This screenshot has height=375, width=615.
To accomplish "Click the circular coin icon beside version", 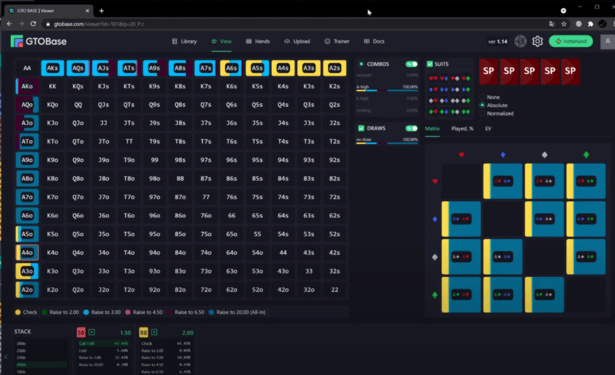I will (x=520, y=41).
